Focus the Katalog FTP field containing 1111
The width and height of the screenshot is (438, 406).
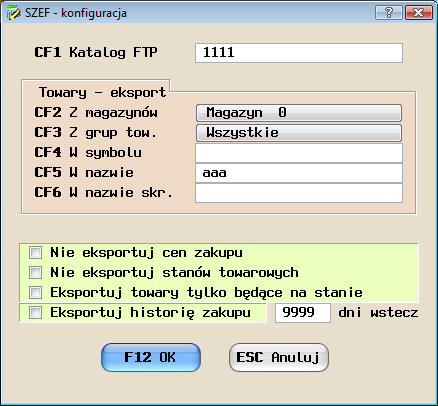(299, 53)
